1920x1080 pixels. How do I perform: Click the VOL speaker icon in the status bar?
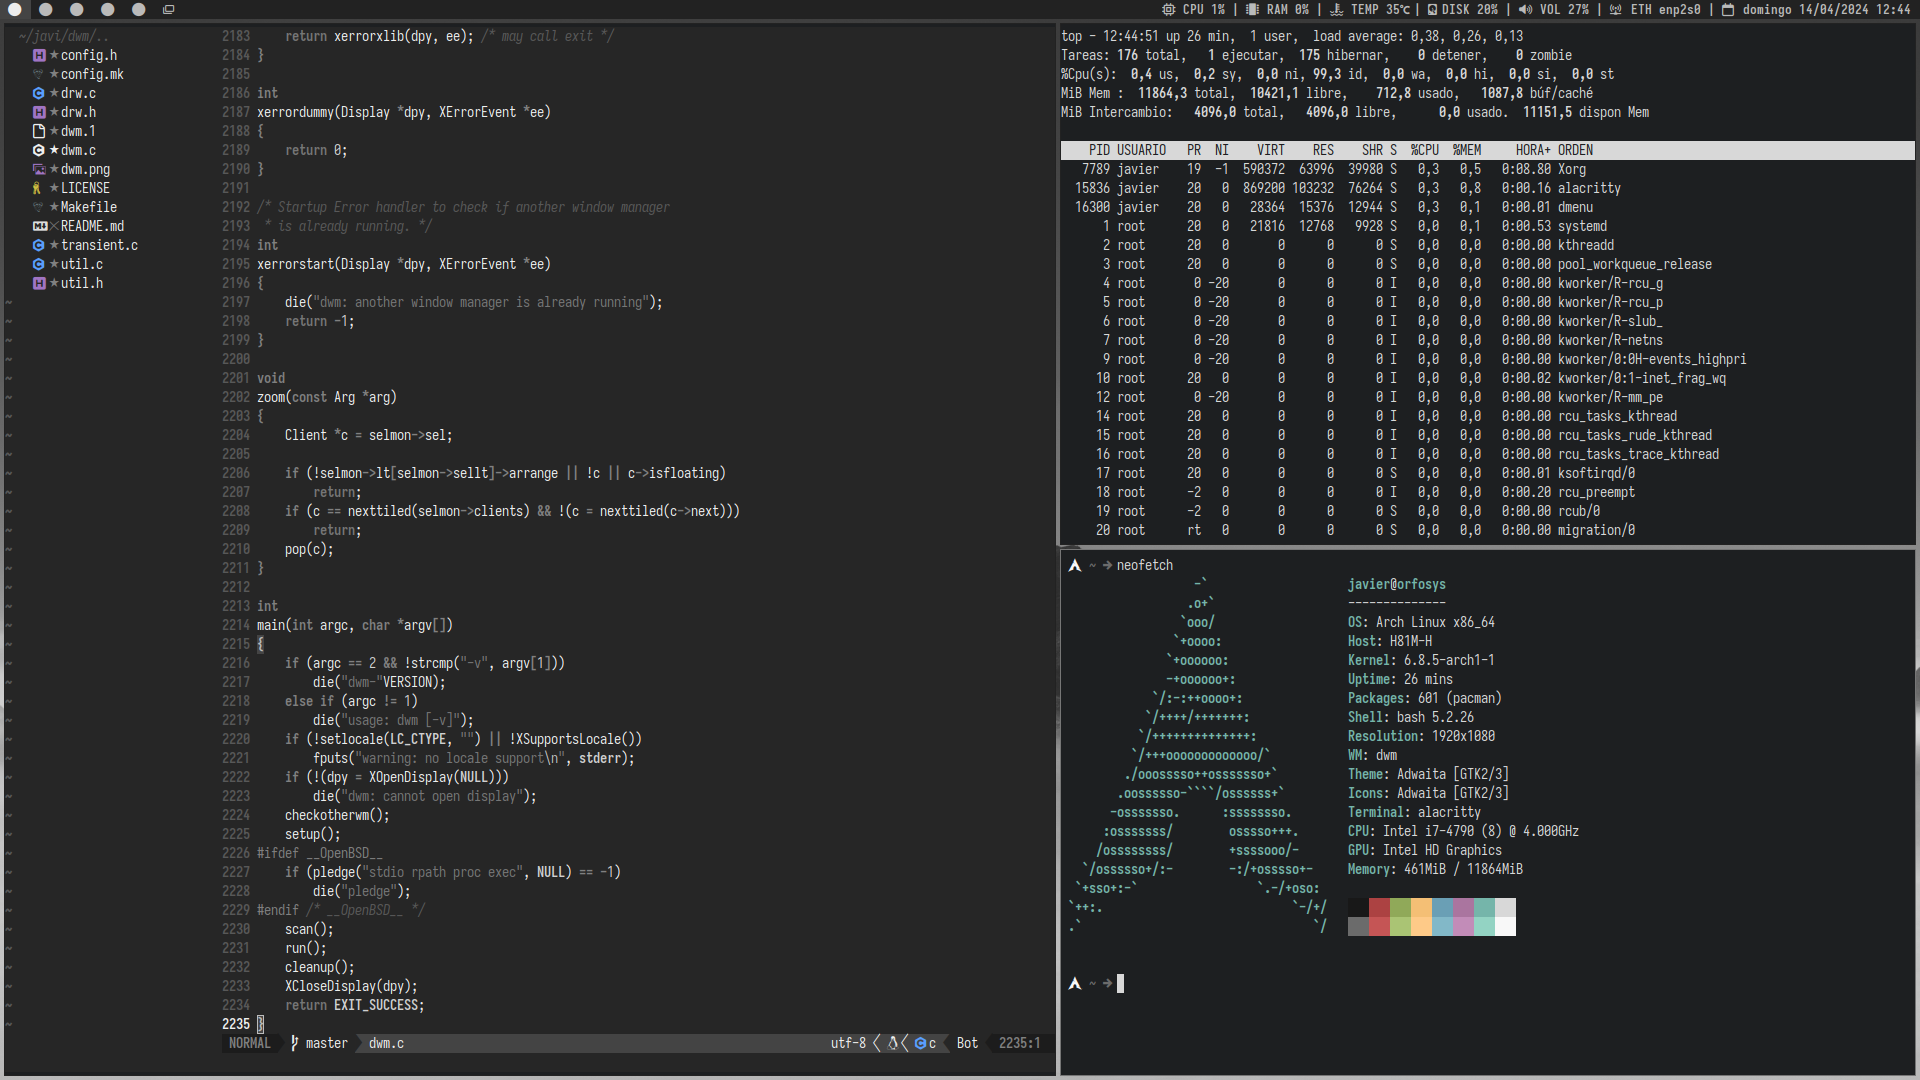[x=1525, y=9]
